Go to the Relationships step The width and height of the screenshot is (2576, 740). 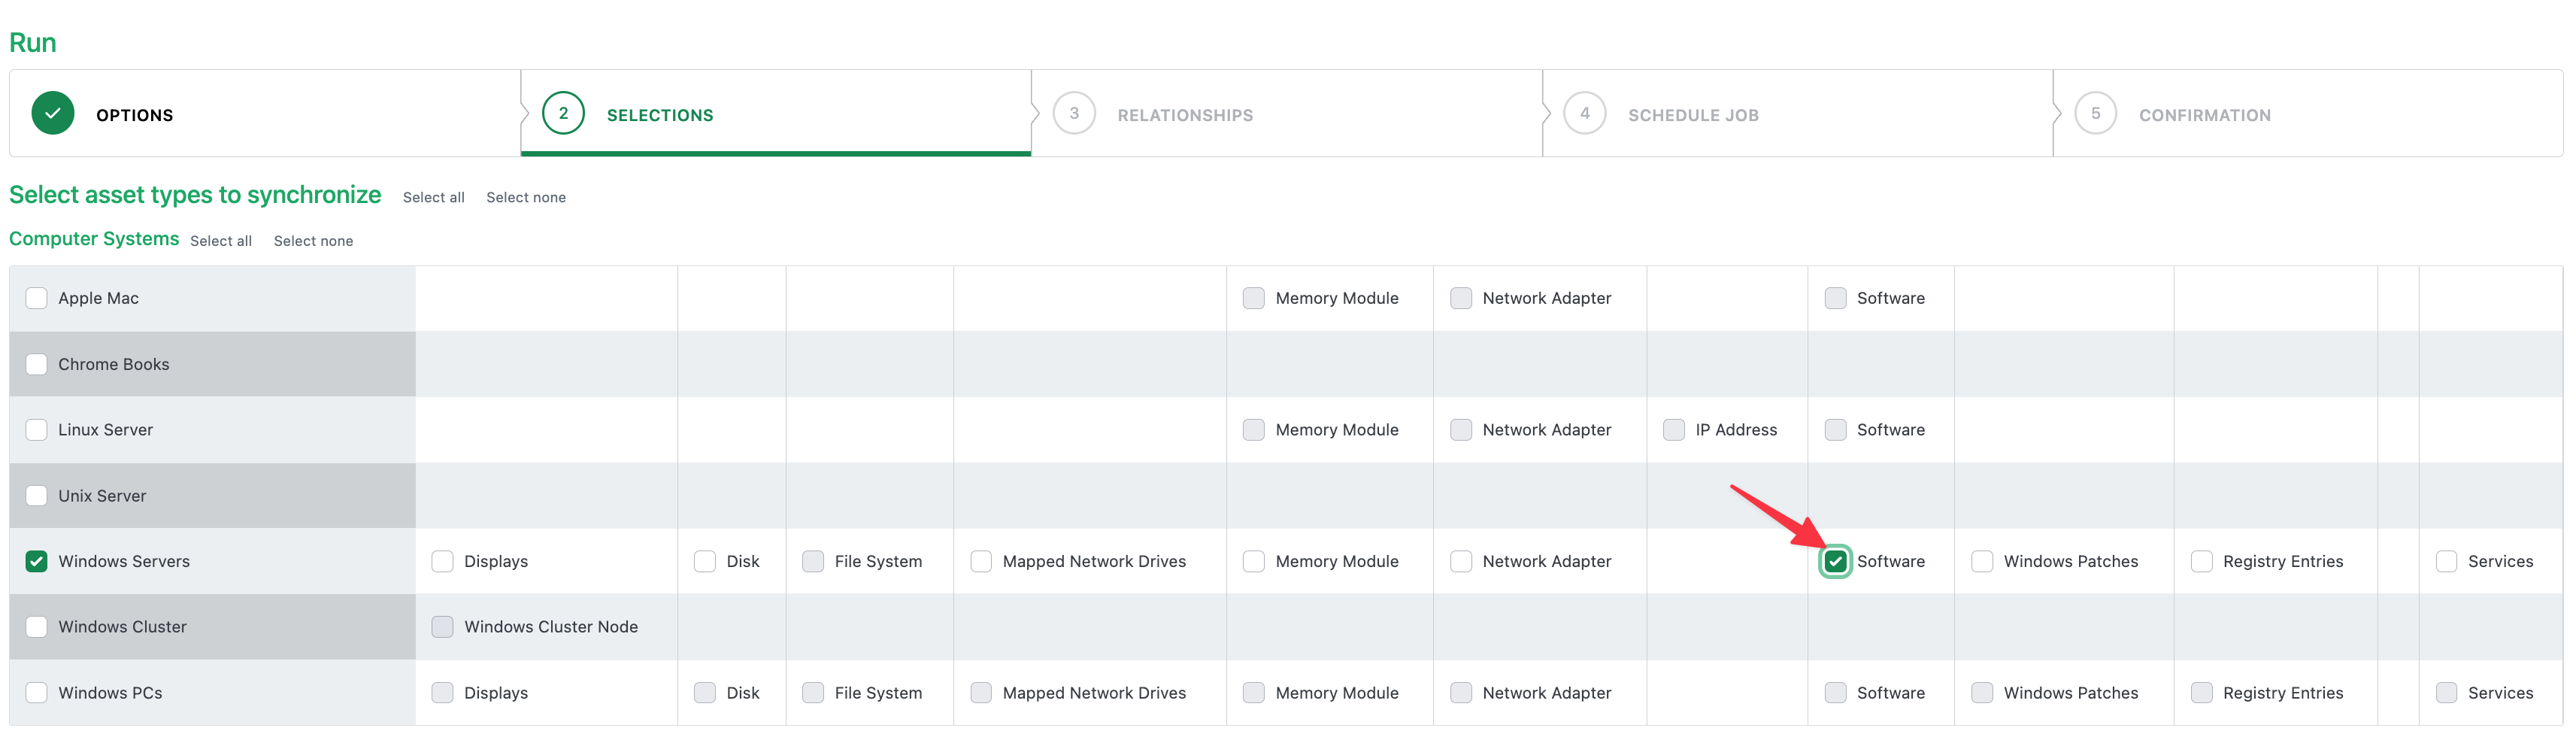tap(1287, 114)
